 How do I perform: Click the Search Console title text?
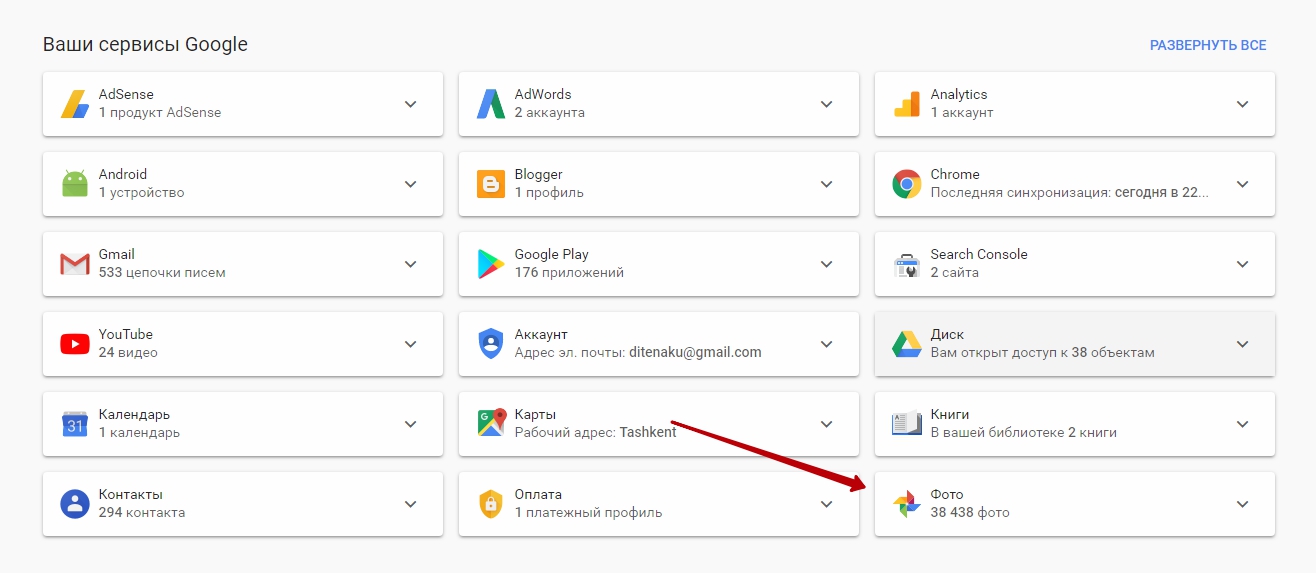(x=979, y=254)
